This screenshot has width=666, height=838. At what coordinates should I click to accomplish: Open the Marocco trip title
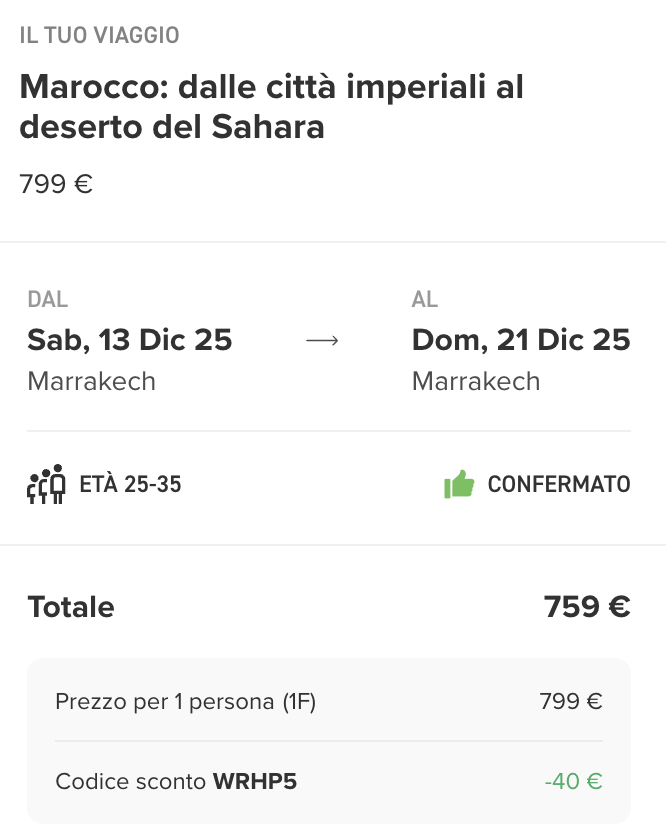(x=271, y=107)
